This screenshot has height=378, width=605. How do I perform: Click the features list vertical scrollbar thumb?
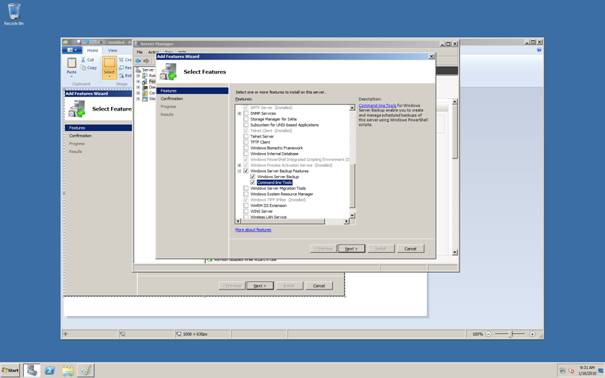point(352,185)
